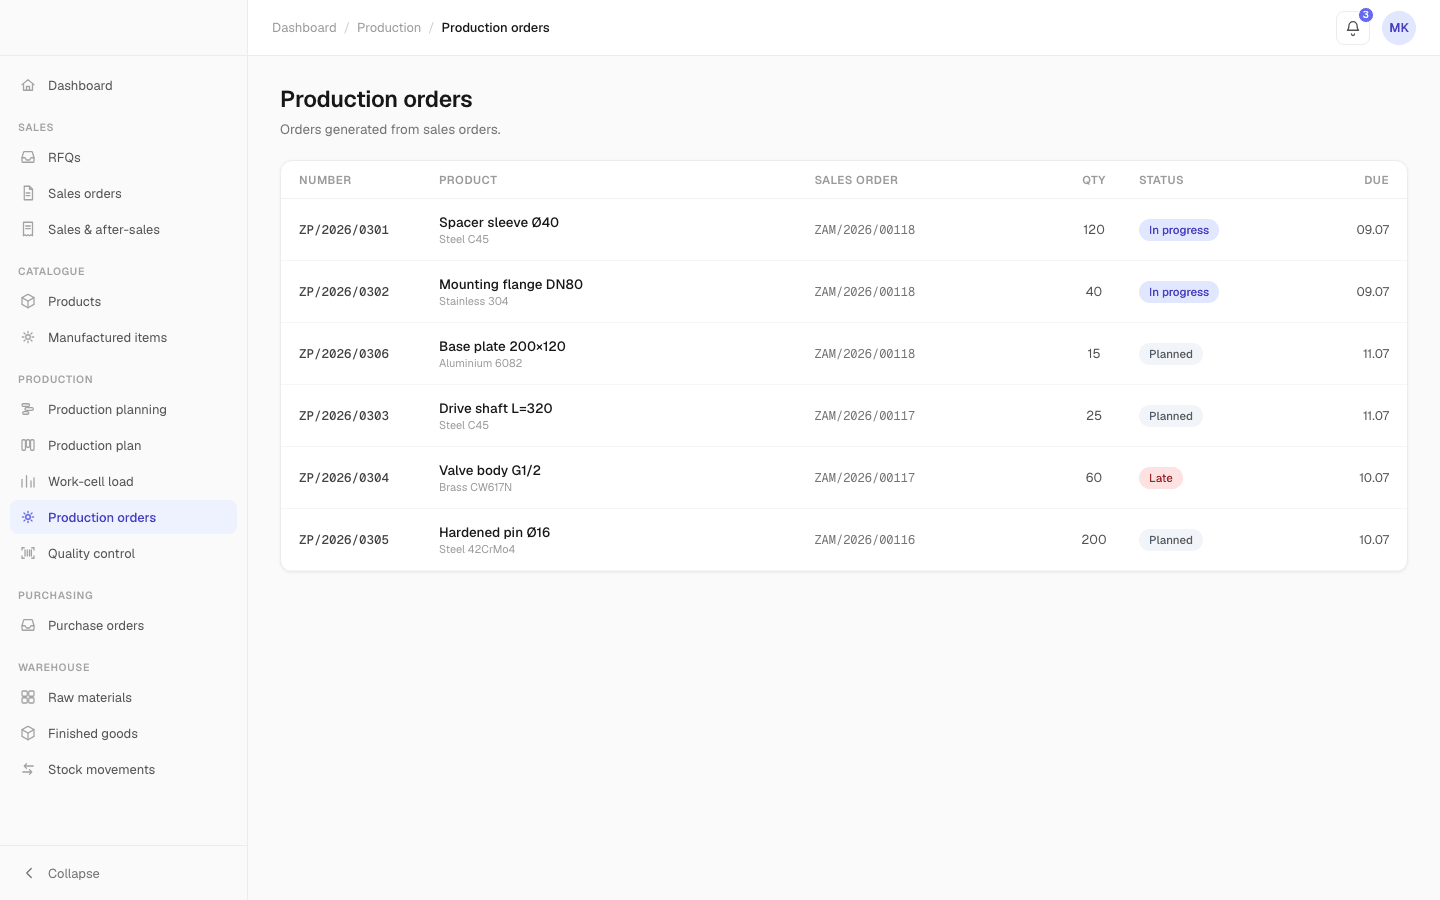
Task: Click the Late status badge
Action: [1161, 478]
